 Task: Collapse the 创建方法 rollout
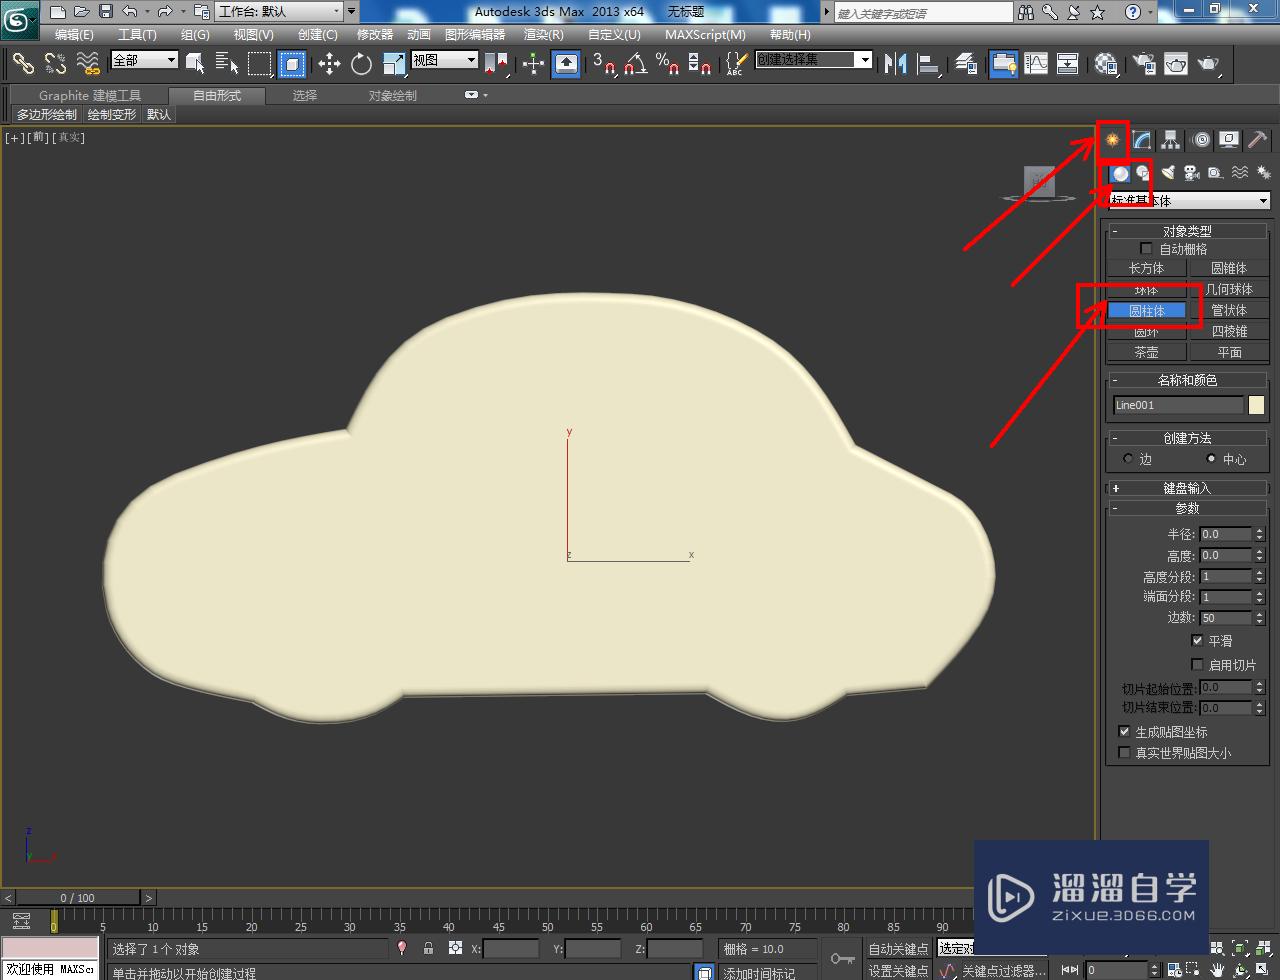pyautogui.click(x=1187, y=438)
